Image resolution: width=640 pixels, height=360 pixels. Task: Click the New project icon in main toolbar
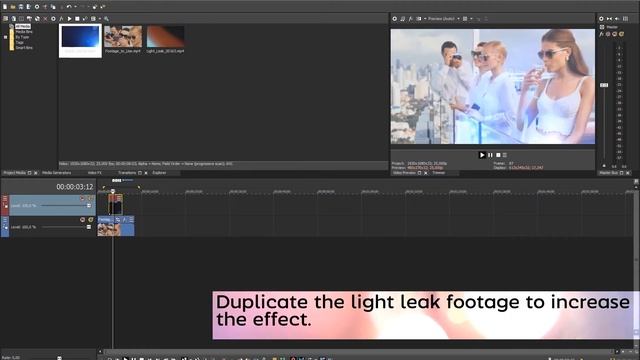[5, 7]
